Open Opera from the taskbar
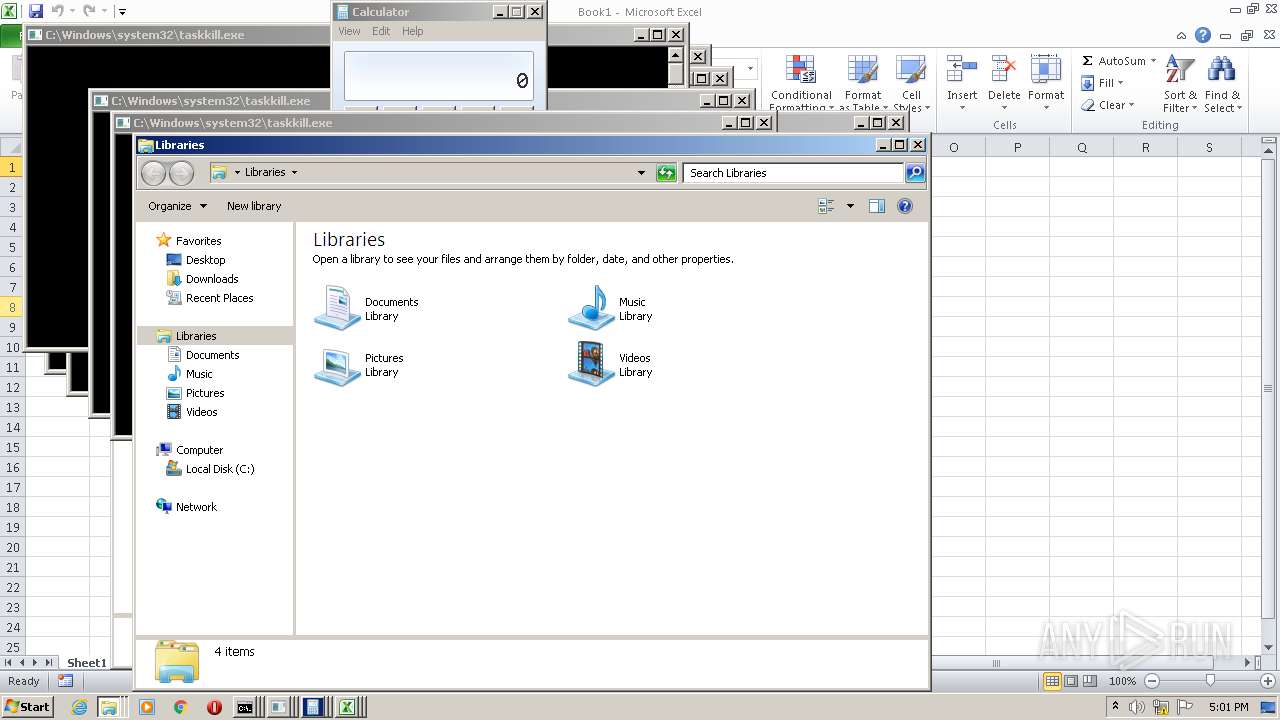 pyautogui.click(x=214, y=707)
